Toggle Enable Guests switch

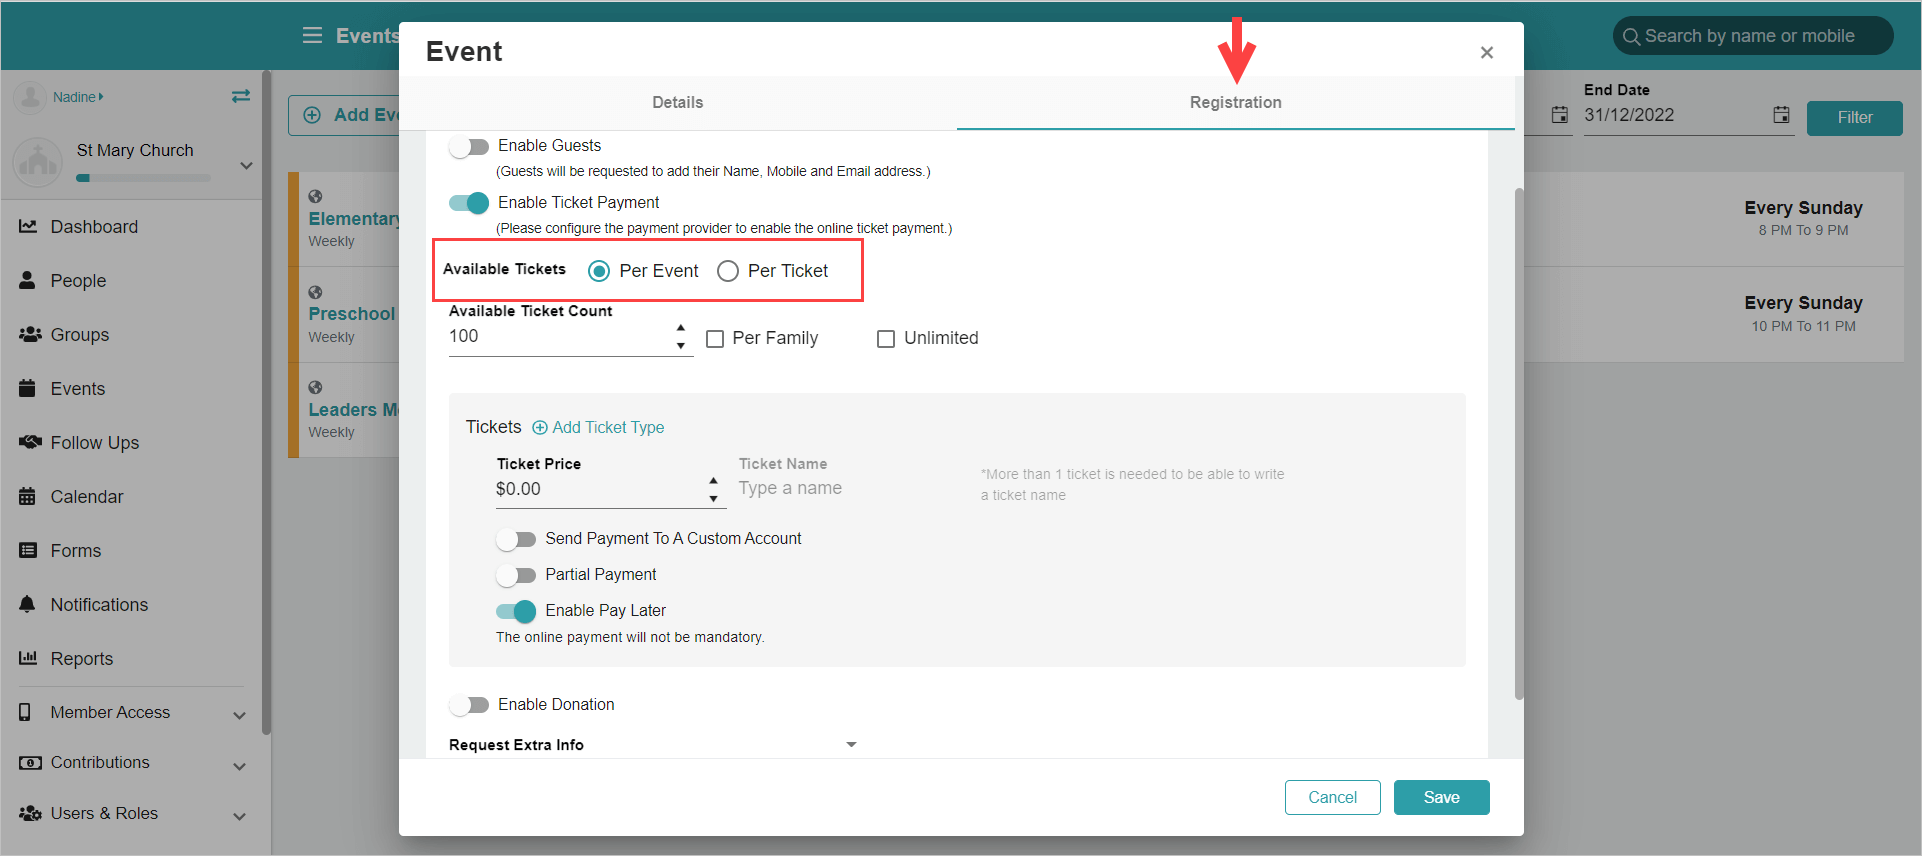point(469,147)
